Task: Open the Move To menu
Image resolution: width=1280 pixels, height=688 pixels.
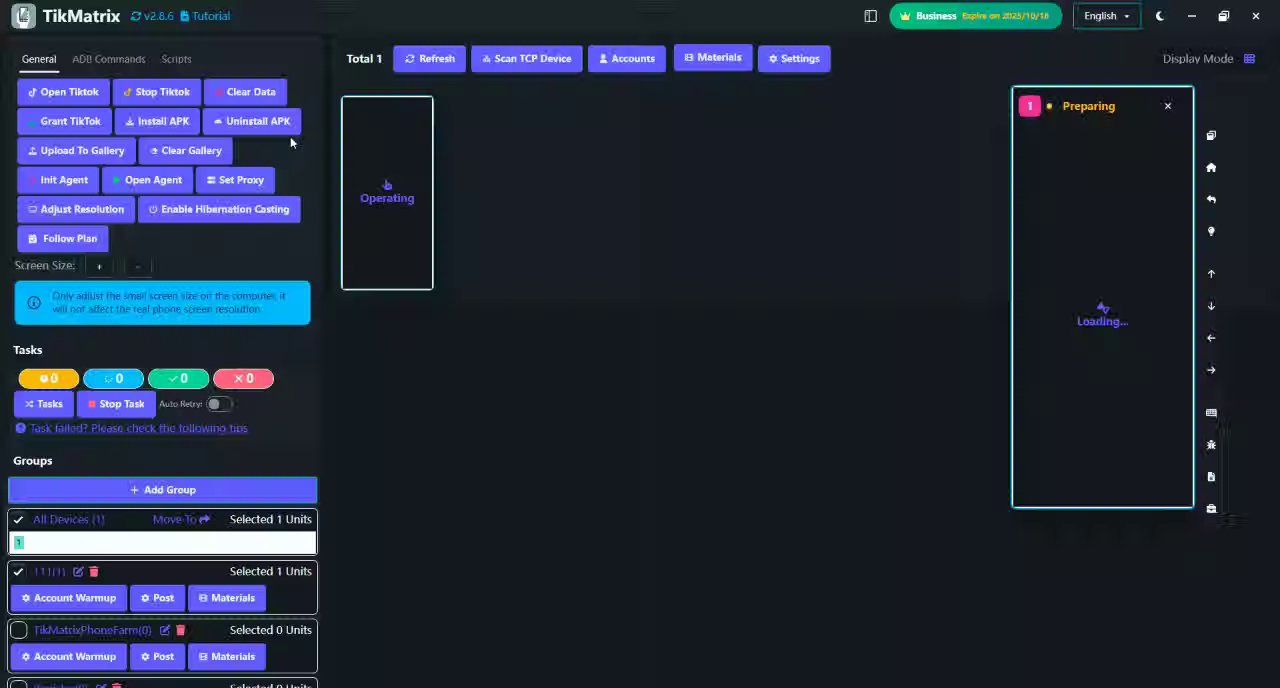Action: 181,519
